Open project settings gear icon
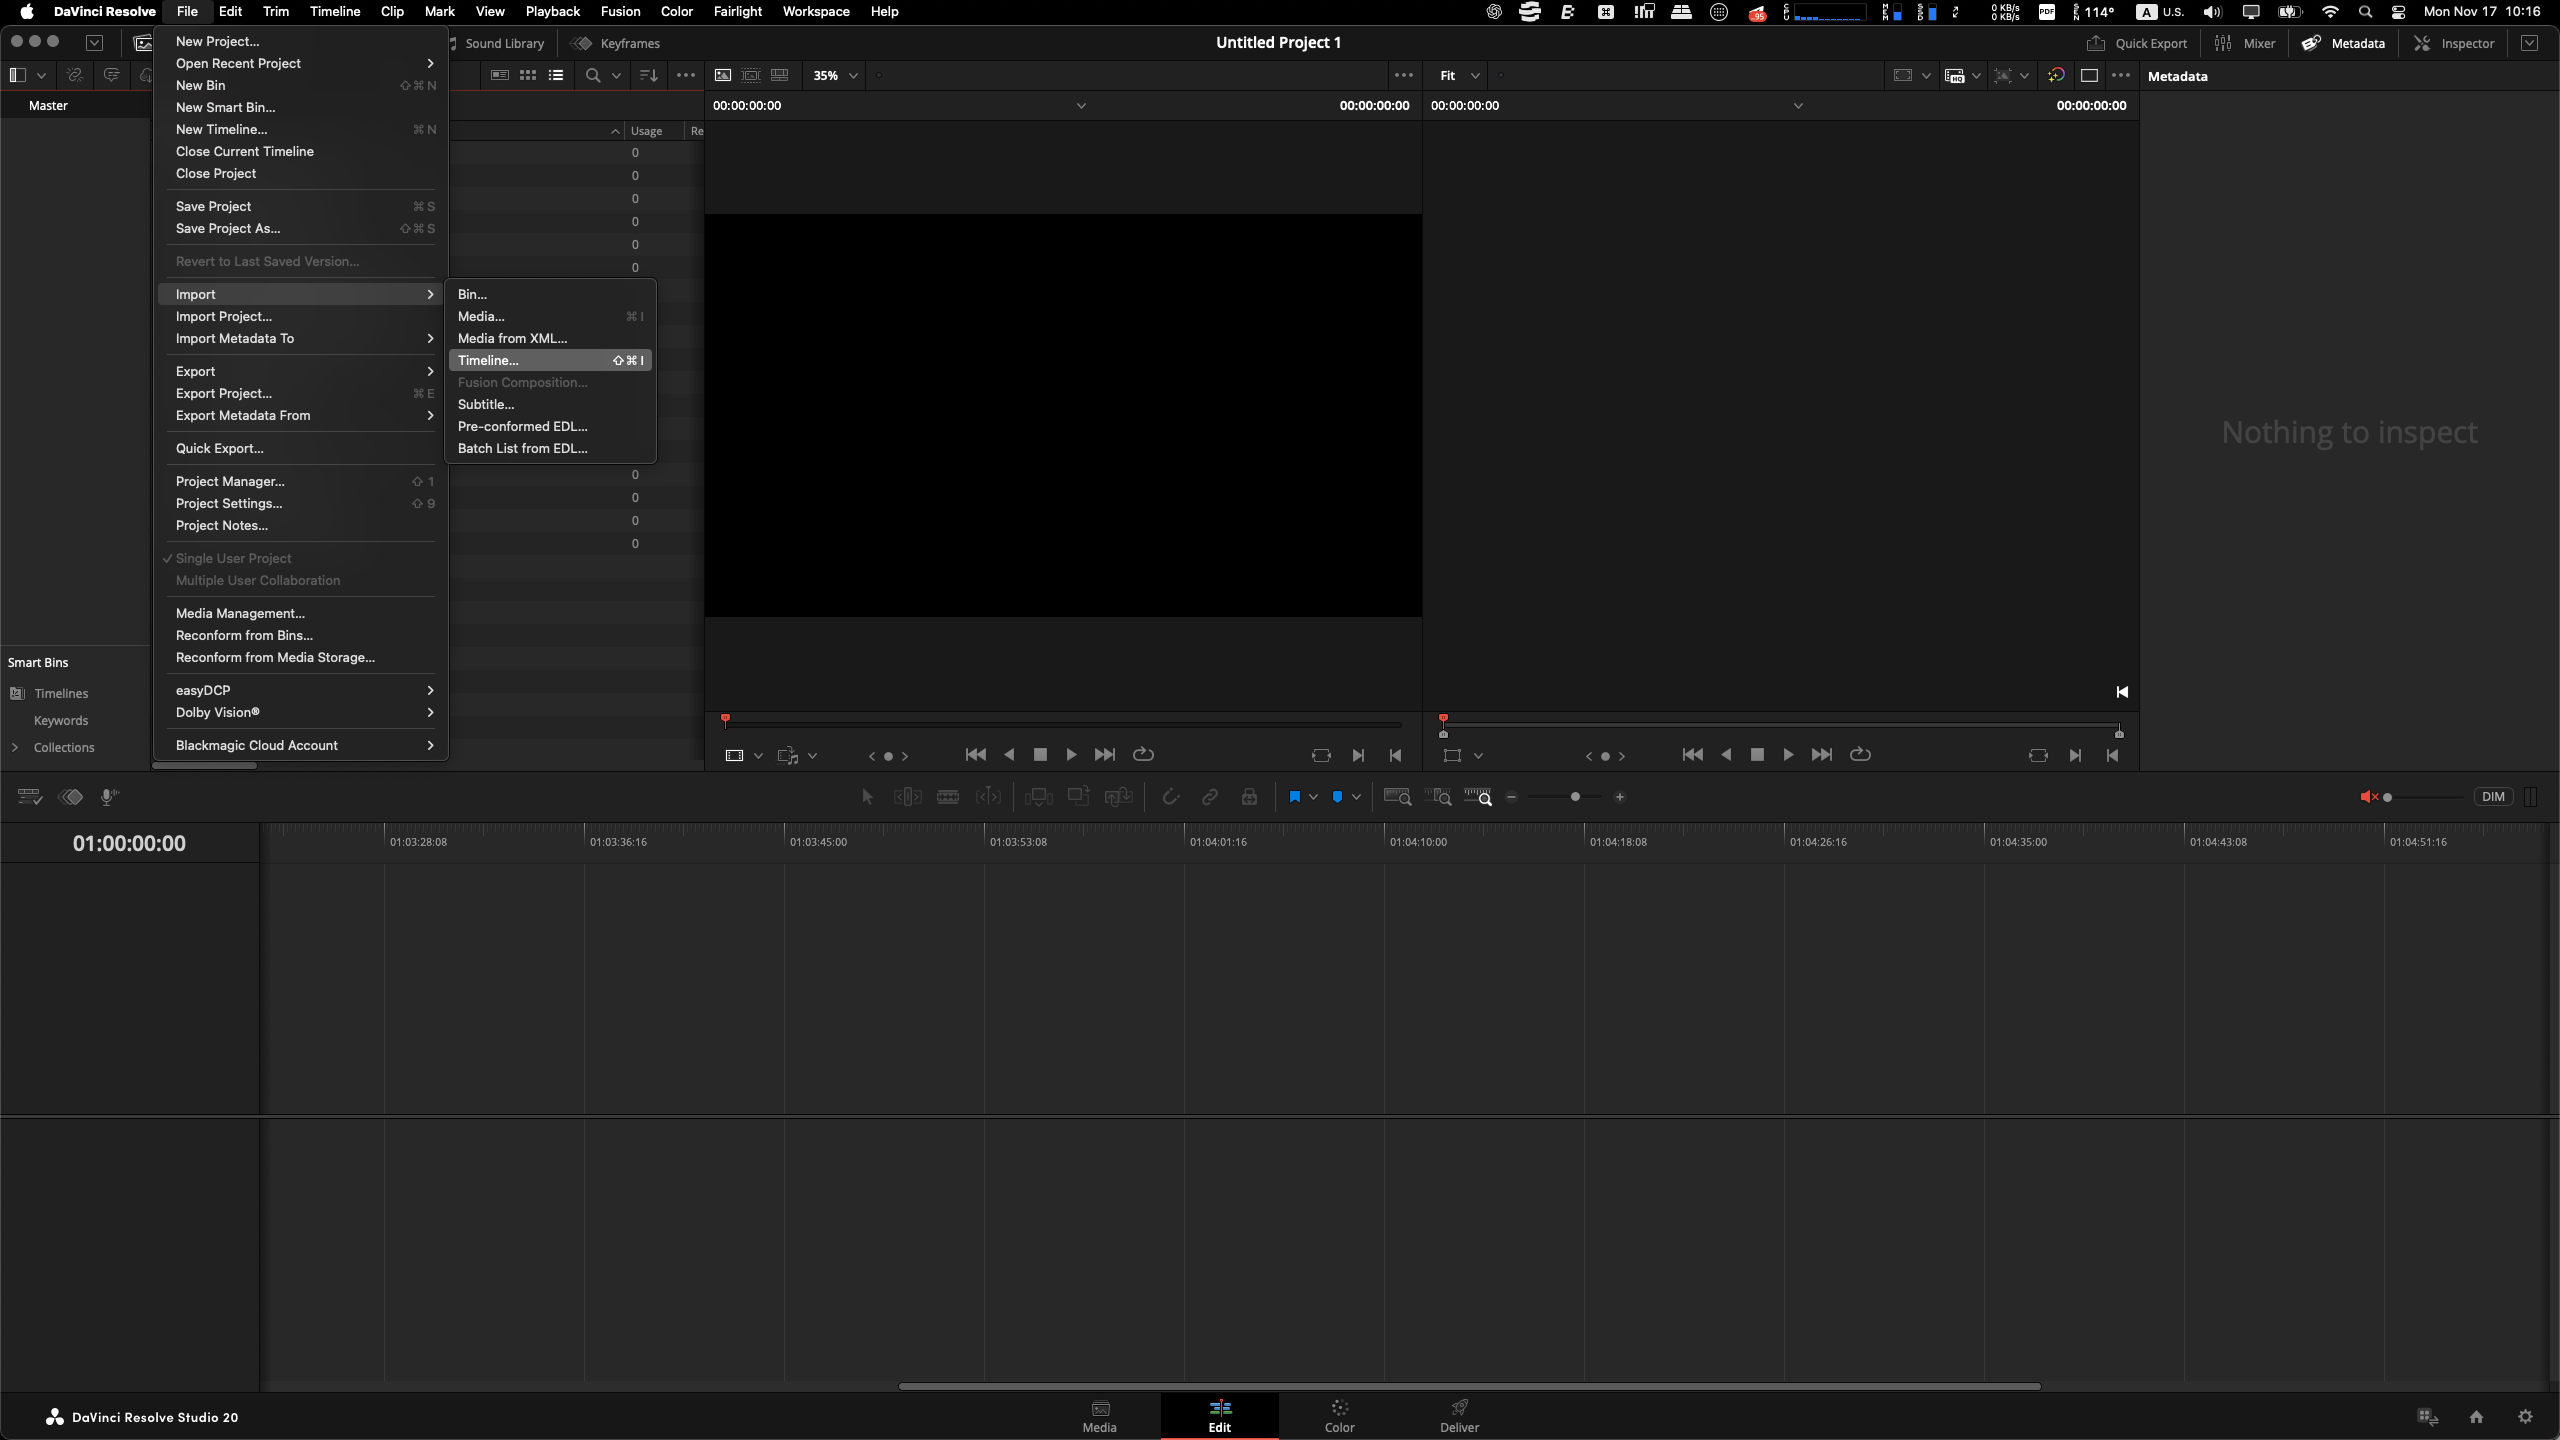This screenshot has width=2560, height=1440. 2525,1417
